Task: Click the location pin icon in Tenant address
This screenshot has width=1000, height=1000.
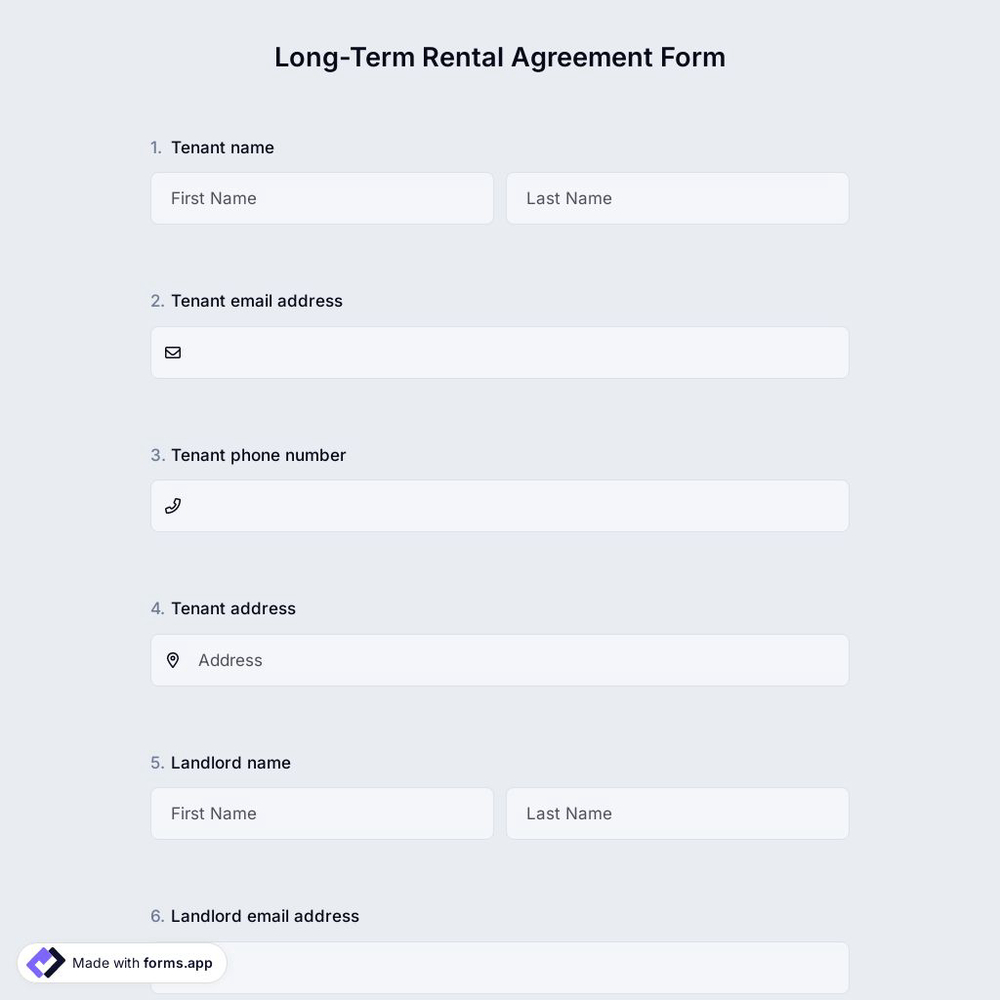Action: pyautogui.click(x=172, y=660)
